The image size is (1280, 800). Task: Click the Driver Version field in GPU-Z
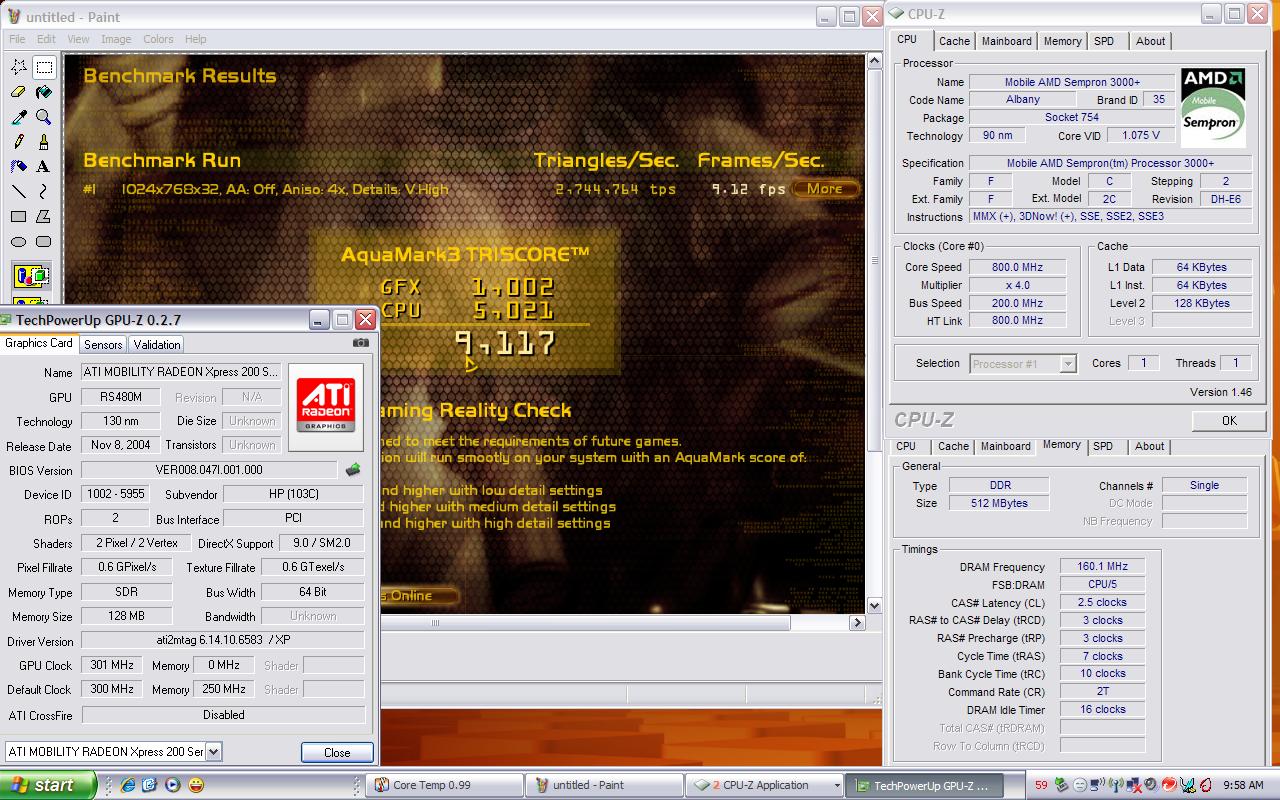[x=223, y=641]
